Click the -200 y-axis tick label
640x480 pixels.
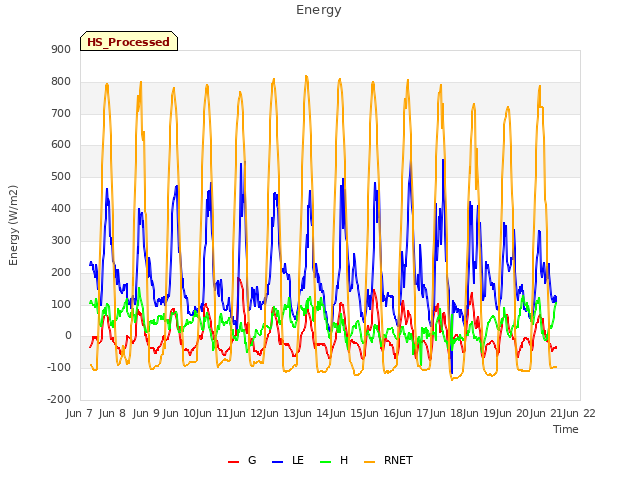pos(59,399)
